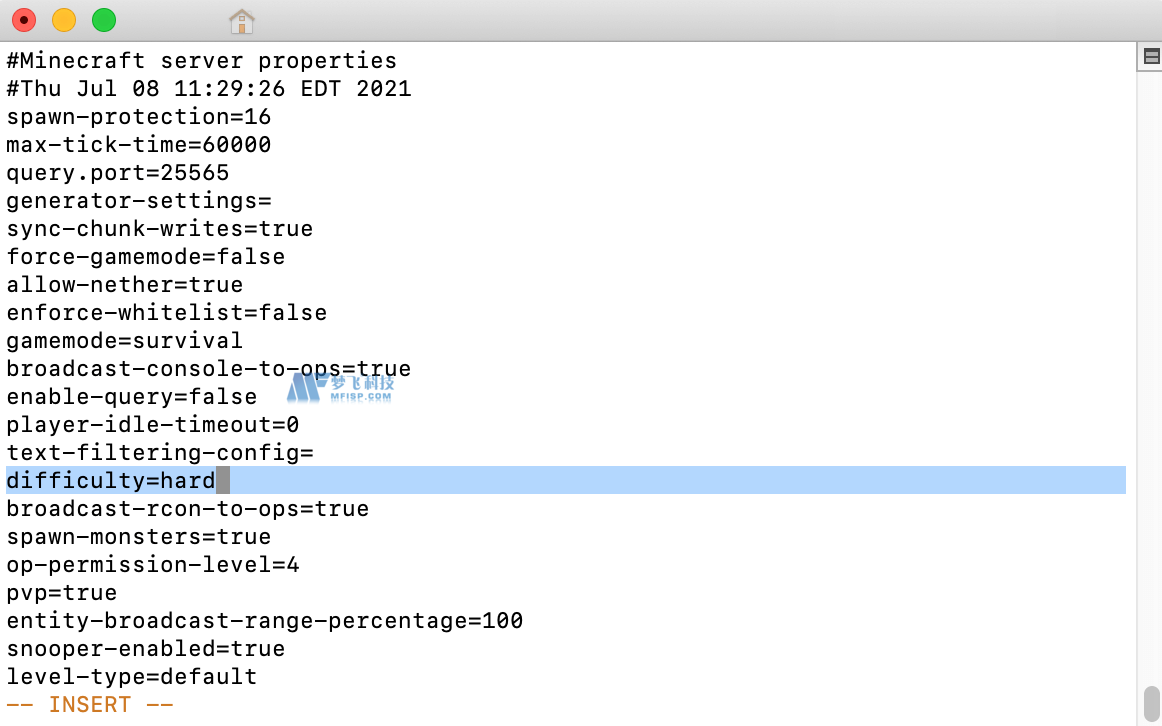Click the home folder icon in title bar
The image size is (1162, 726).
[242, 21]
